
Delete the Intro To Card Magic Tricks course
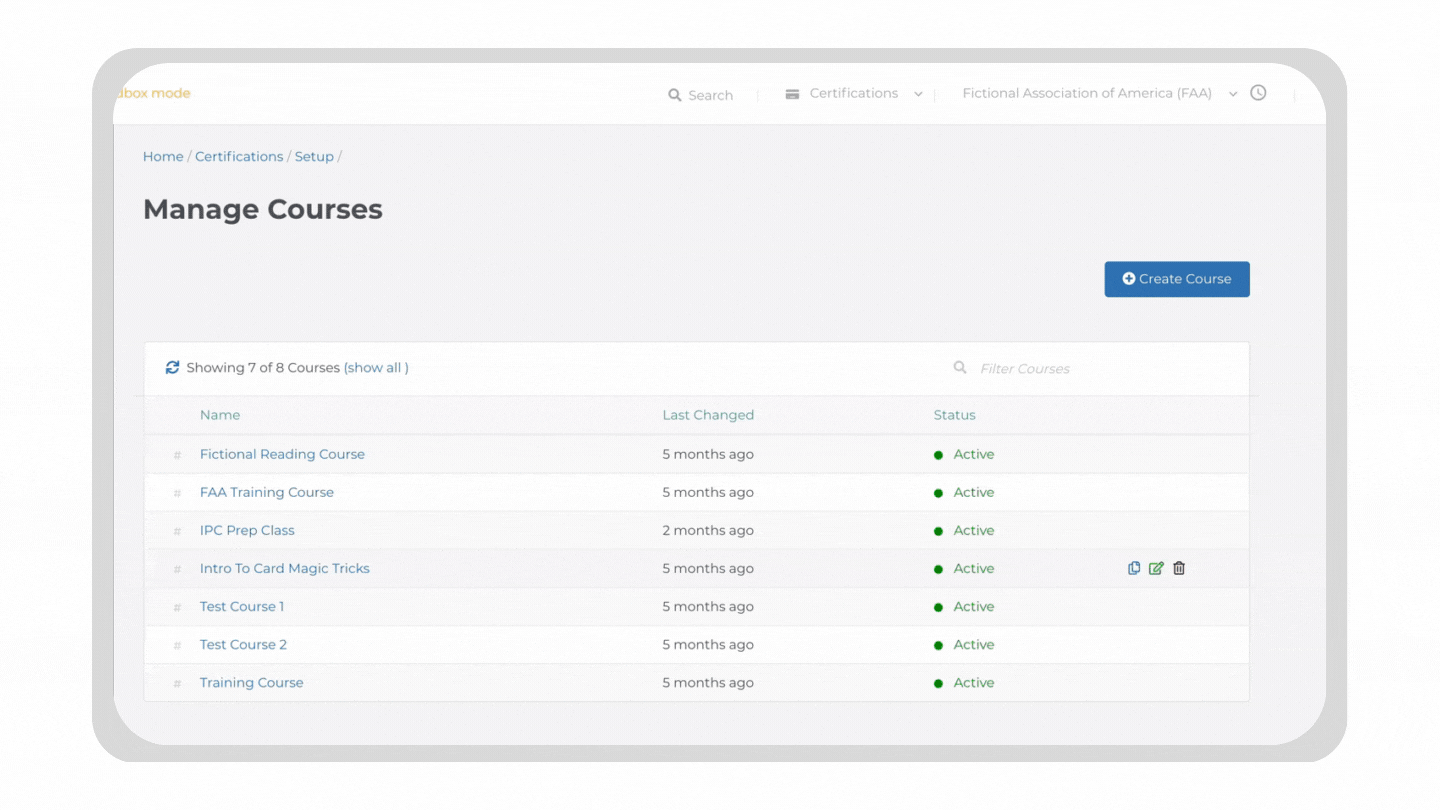[1179, 568]
